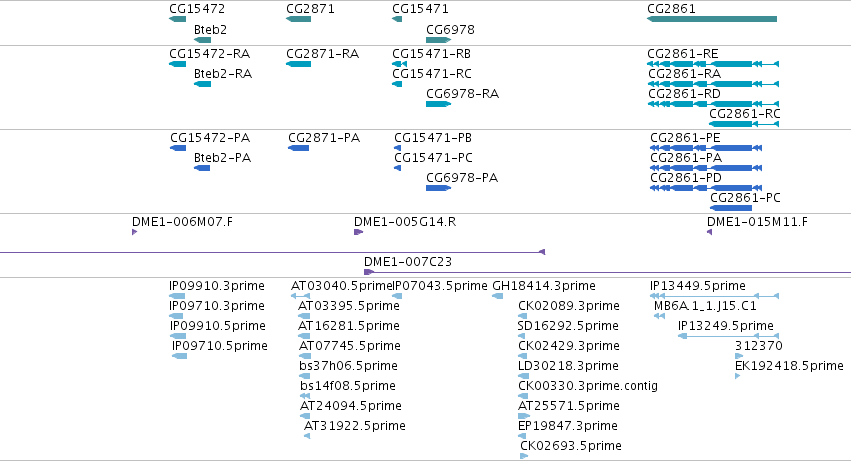Select protein CG2871-PA
This screenshot has width=851, height=461.
click(x=324, y=138)
